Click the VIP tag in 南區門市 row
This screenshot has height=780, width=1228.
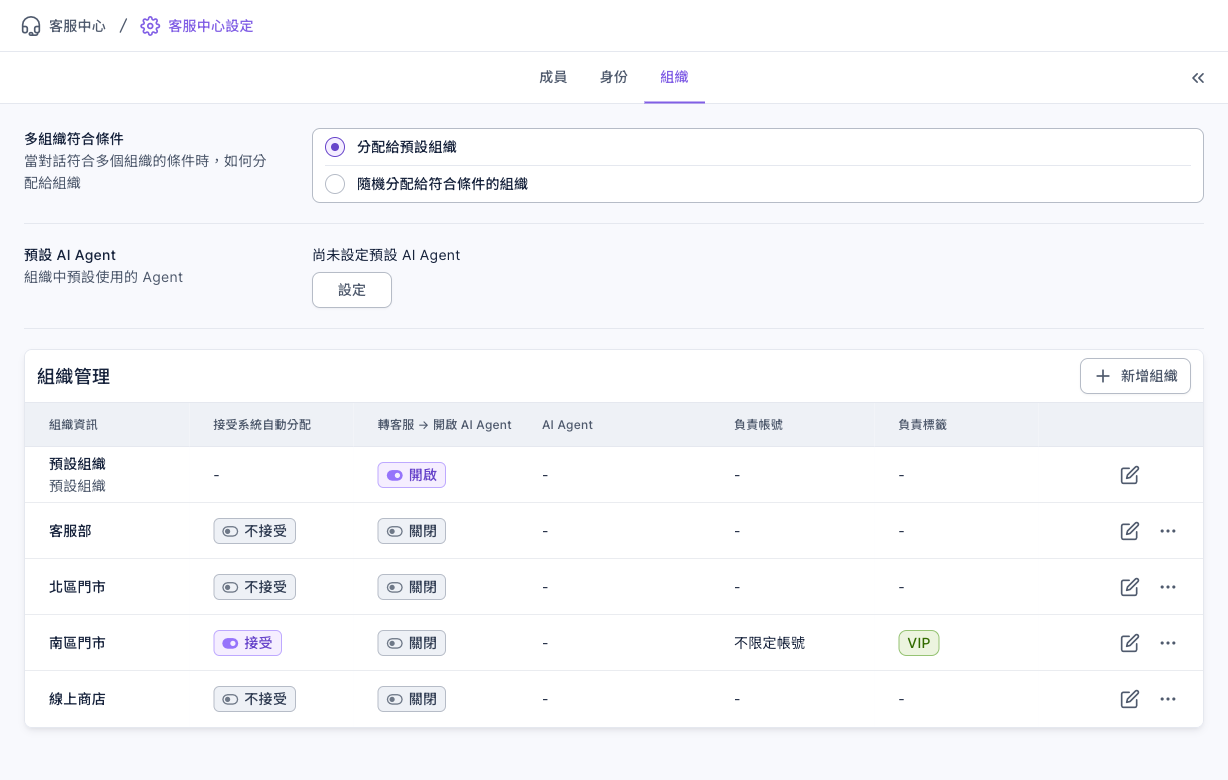919,643
